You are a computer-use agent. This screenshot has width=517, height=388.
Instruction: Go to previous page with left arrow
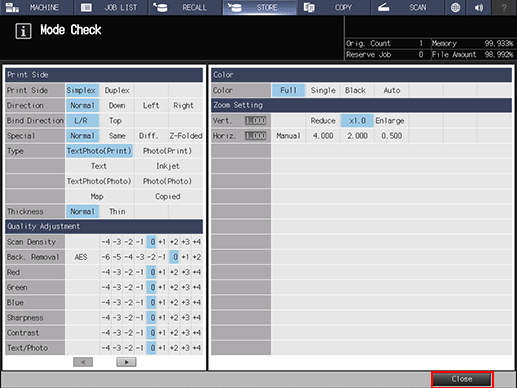pyautogui.click(x=83, y=362)
